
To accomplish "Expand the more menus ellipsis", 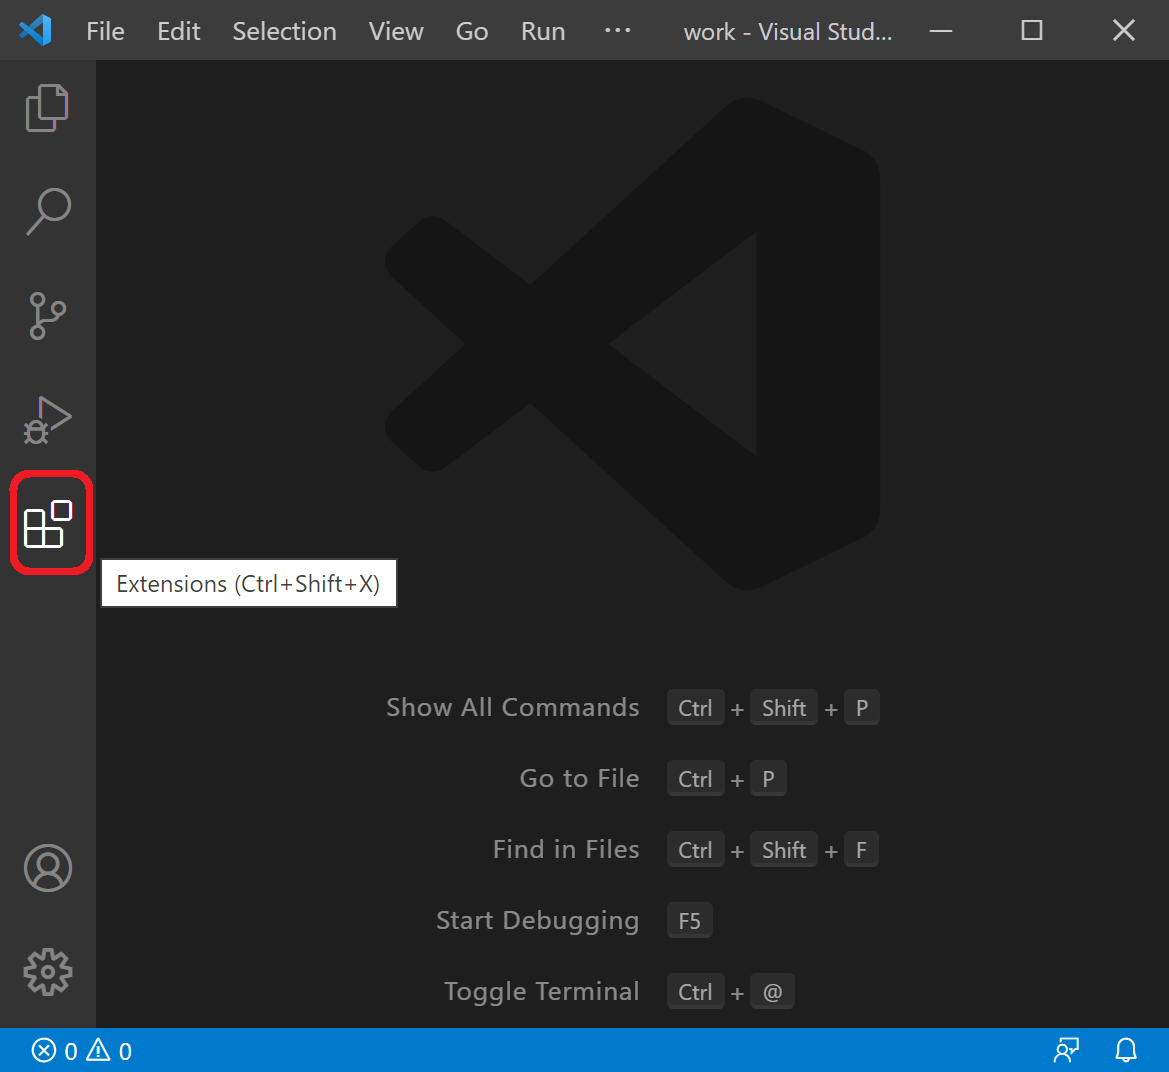I will point(617,31).
